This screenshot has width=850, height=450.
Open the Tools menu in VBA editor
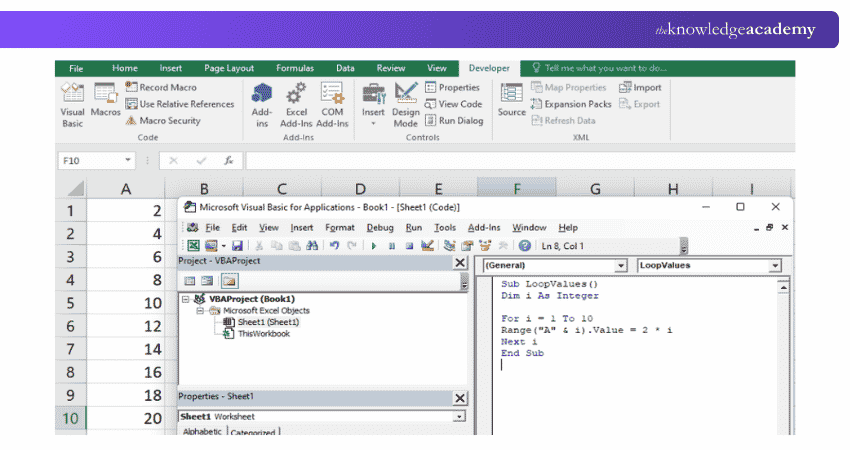(x=445, y=228)
